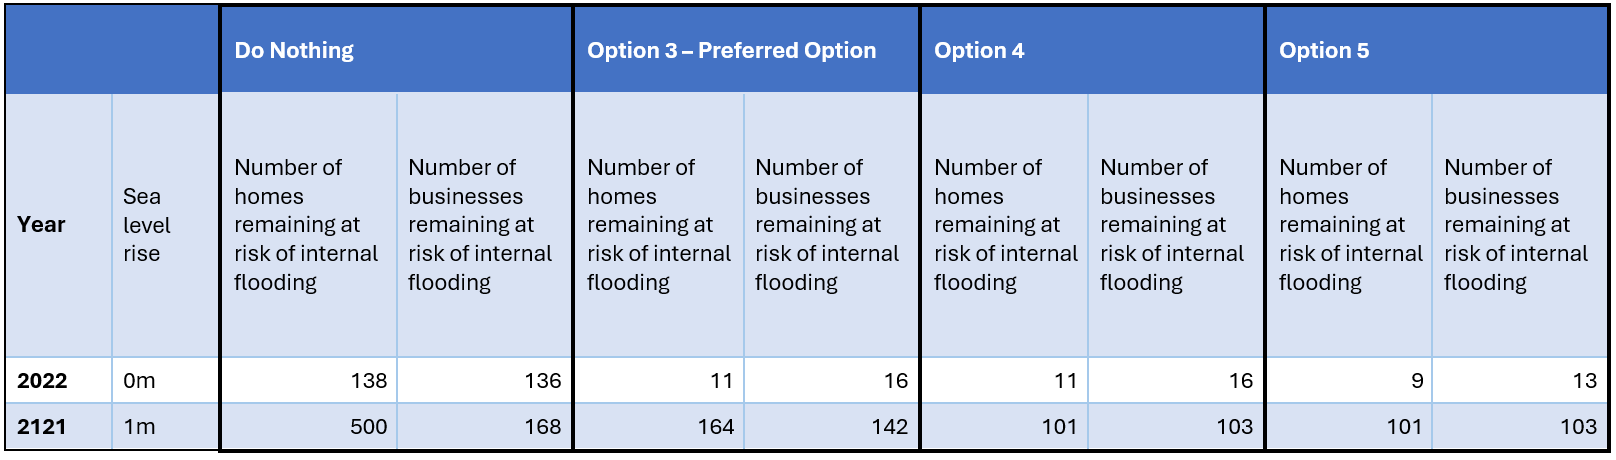Click Do Nothing's businesses at risk subheader
This screenshot has height=460, width=1616.
coord(480,225)
